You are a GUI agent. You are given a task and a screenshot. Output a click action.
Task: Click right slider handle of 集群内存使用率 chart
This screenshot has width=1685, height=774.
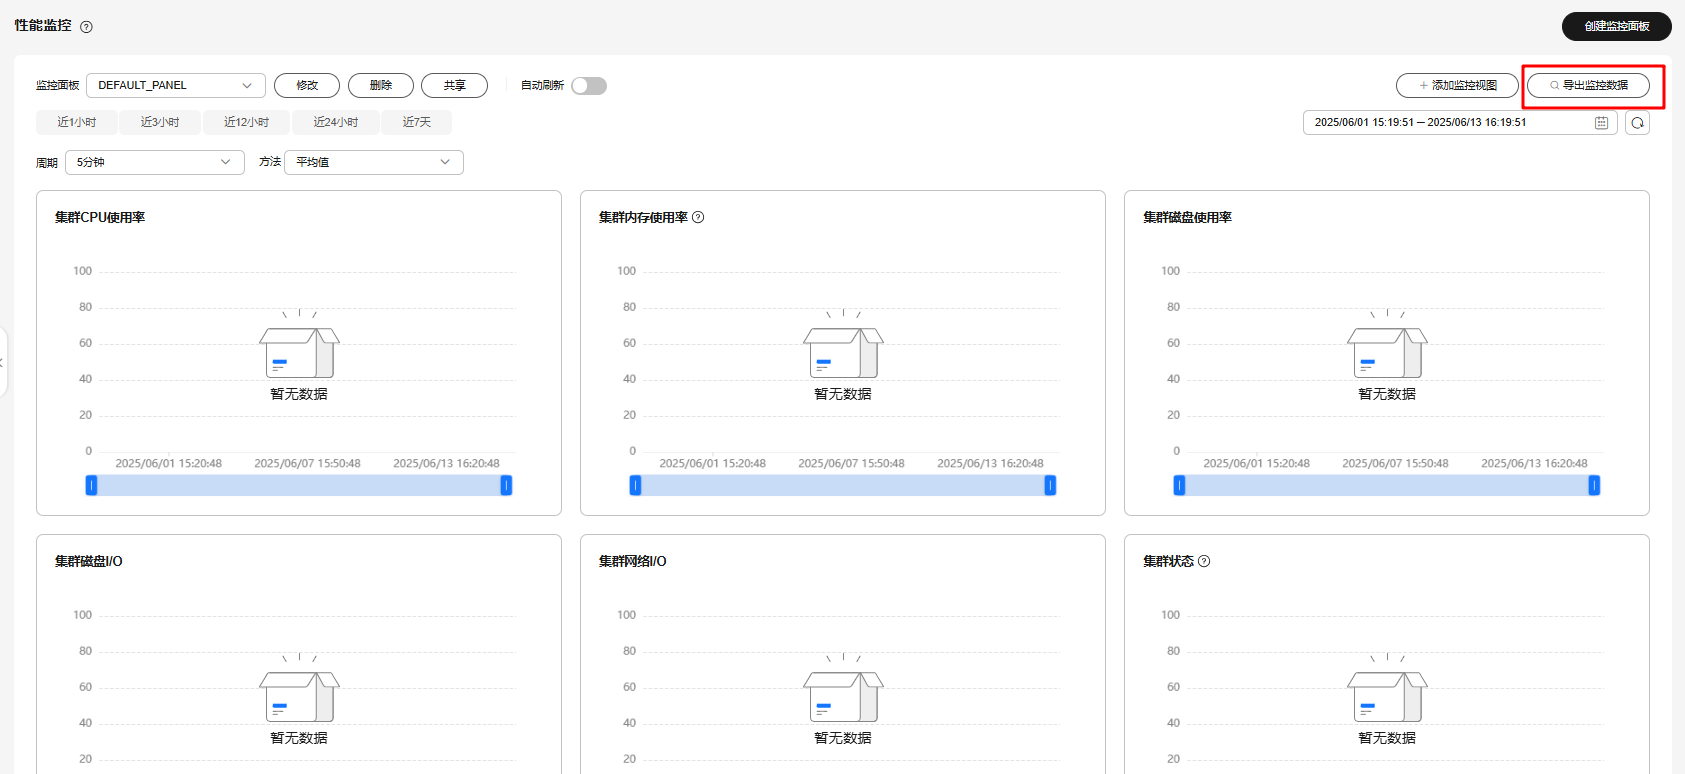pos(1050,485)
